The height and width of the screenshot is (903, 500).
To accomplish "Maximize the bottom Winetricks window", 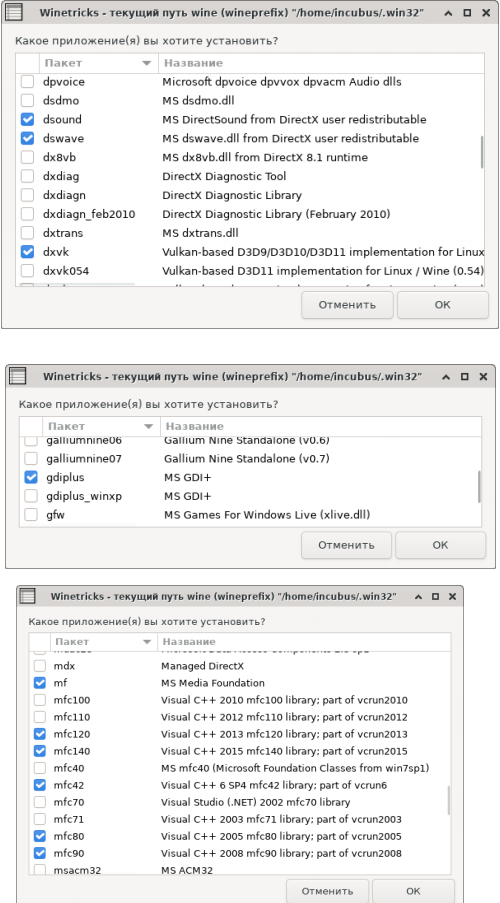I will [x=435, y=596].
